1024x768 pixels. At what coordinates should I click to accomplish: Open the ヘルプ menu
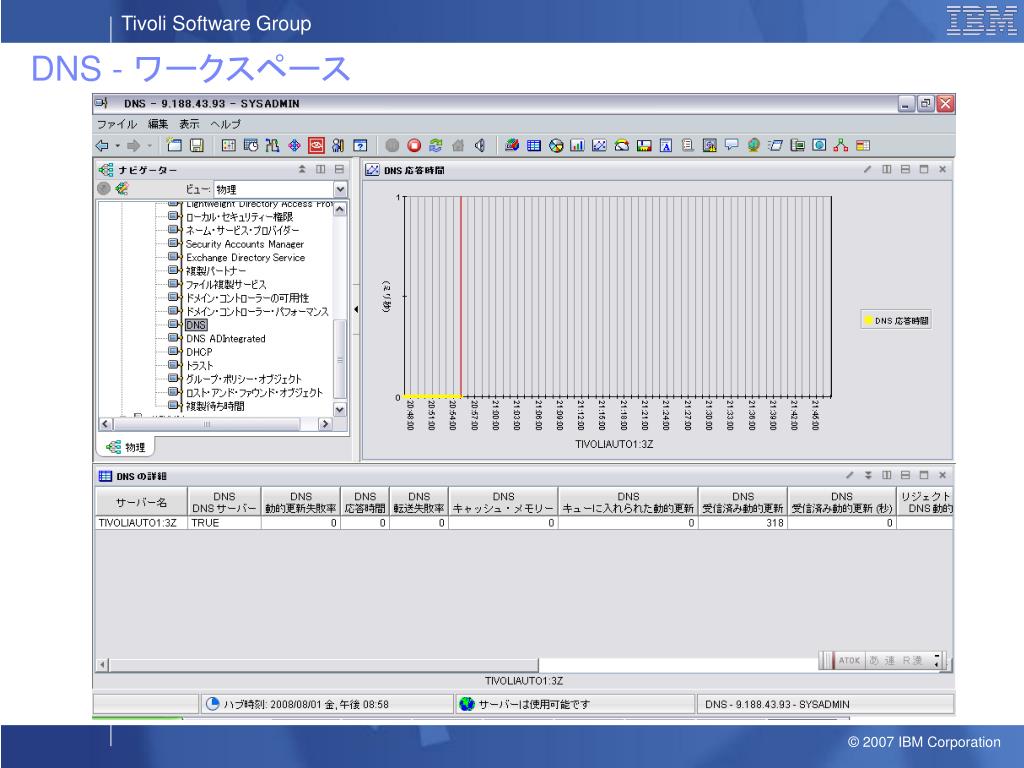(225, 124)
